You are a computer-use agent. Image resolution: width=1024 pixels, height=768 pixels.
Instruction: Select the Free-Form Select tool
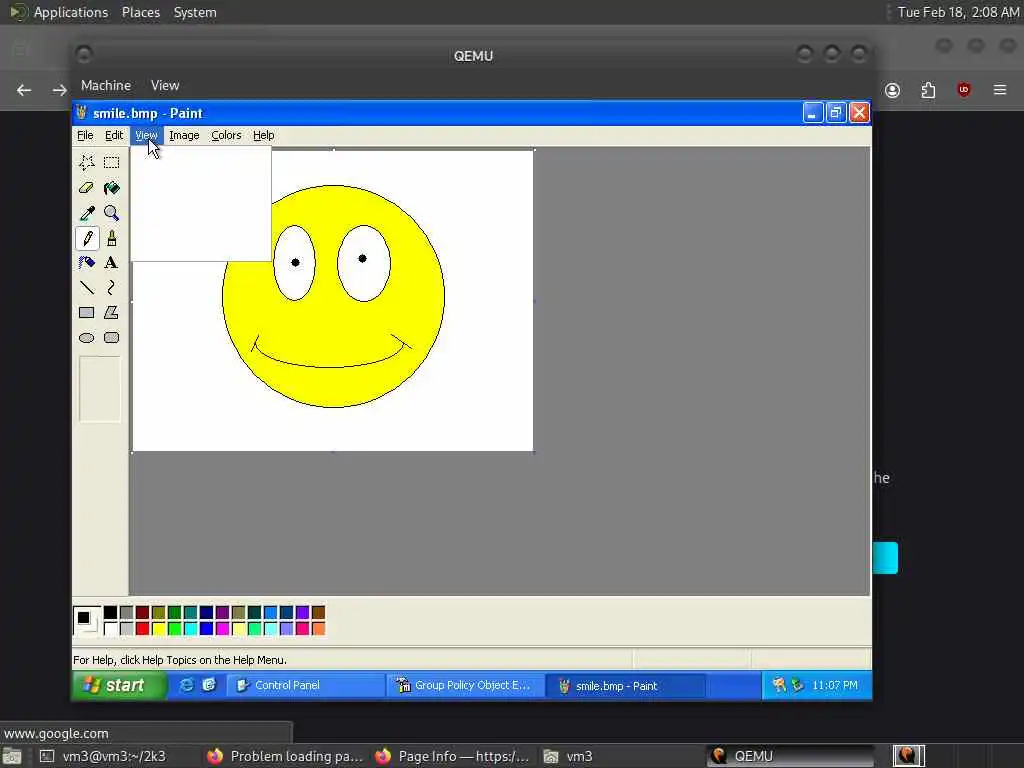click(87, 163)
